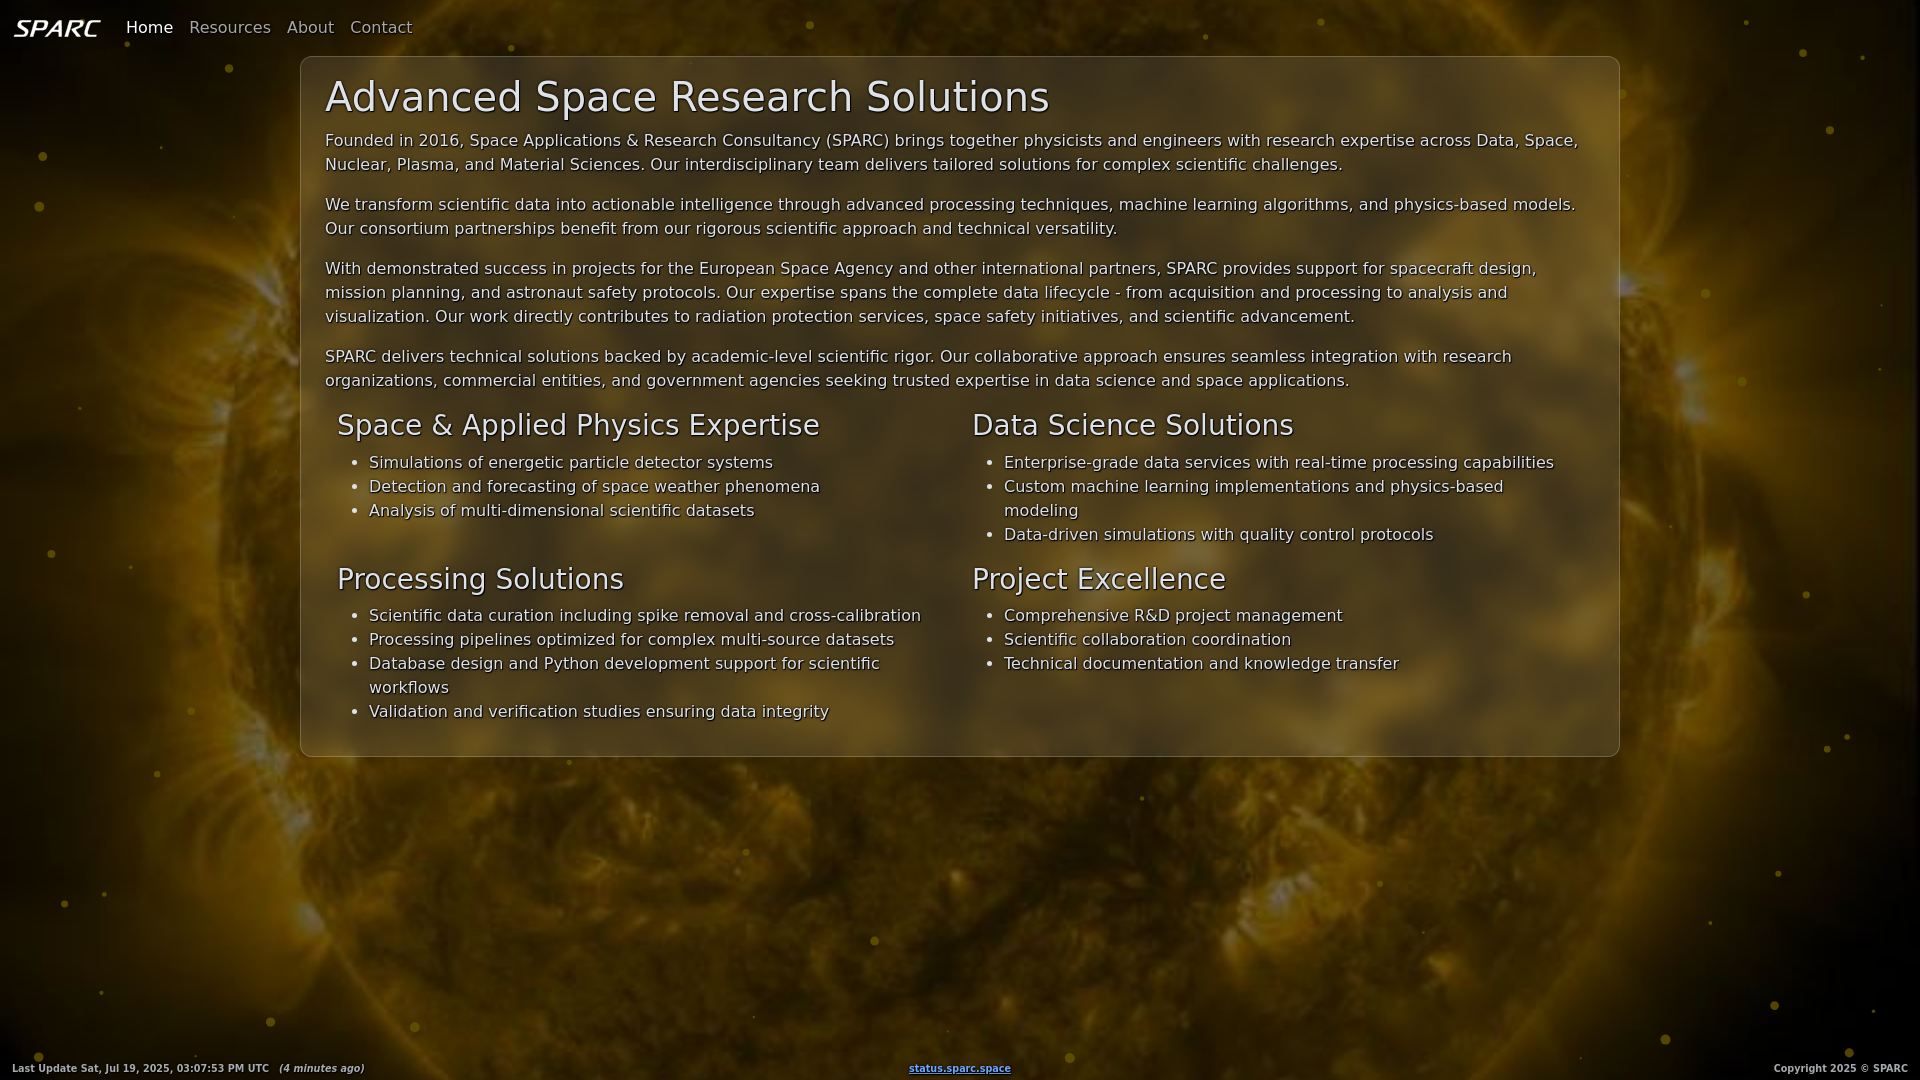
Task: Click 'Custom machine learning implementations' bullet
Action: point(1254,498)
